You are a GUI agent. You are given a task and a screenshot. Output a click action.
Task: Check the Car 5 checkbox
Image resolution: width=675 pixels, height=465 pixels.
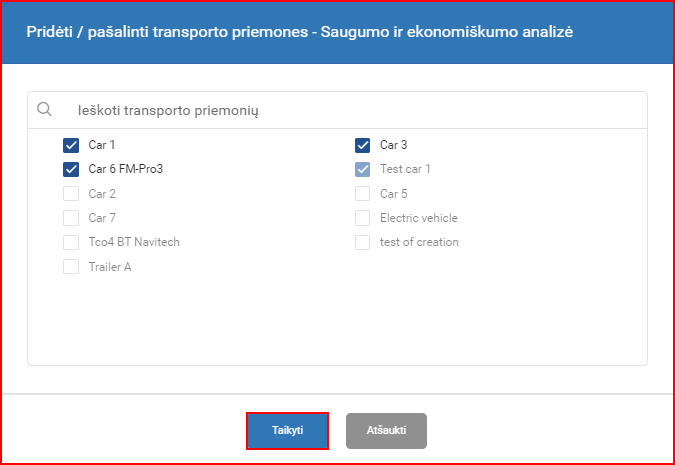click(x=362, y=194)
